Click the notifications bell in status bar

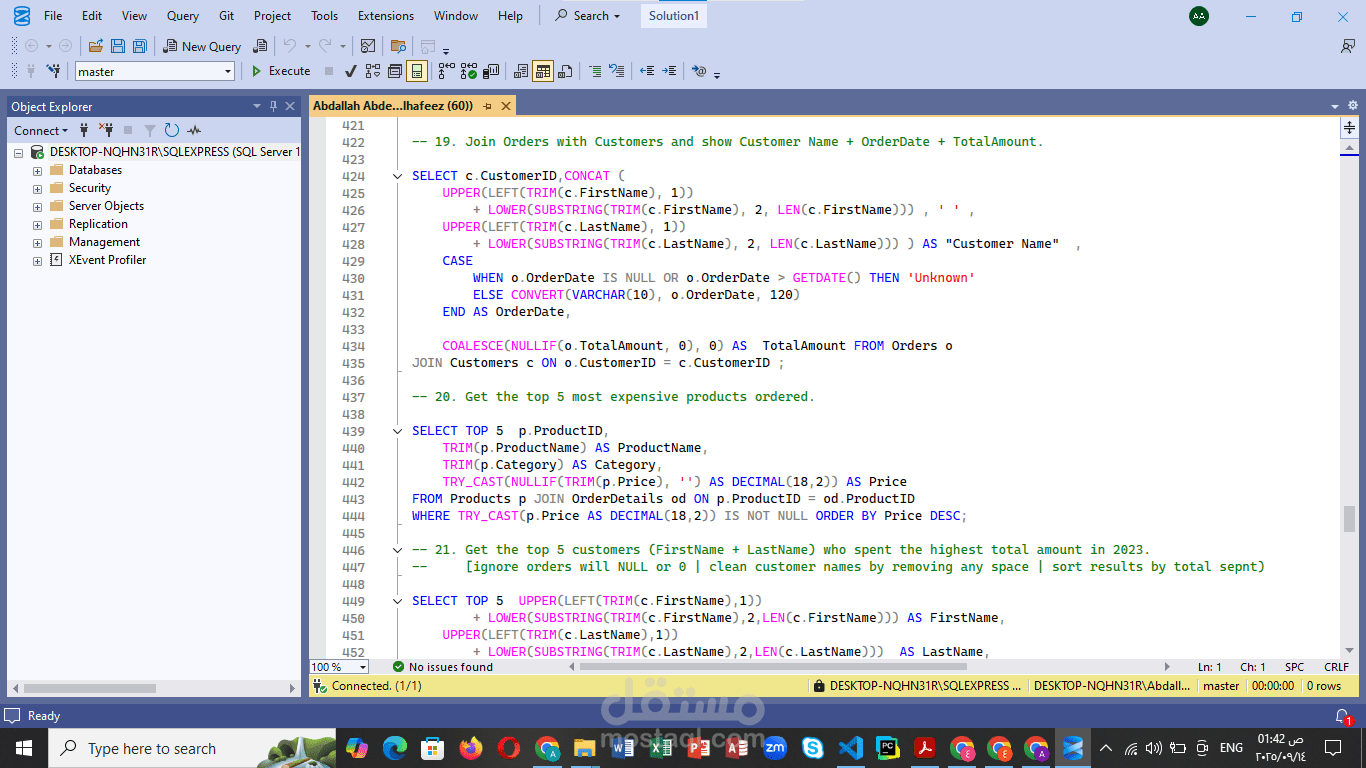click(1343, 717)
